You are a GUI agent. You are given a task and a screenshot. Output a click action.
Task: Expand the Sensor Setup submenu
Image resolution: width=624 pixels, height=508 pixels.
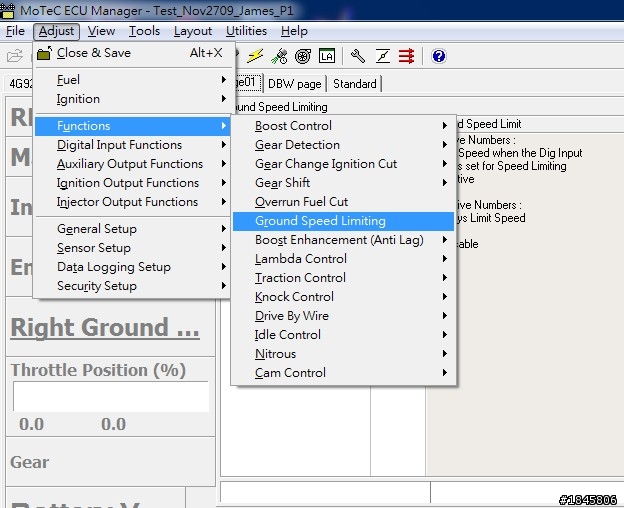click(x=133, y=248)
